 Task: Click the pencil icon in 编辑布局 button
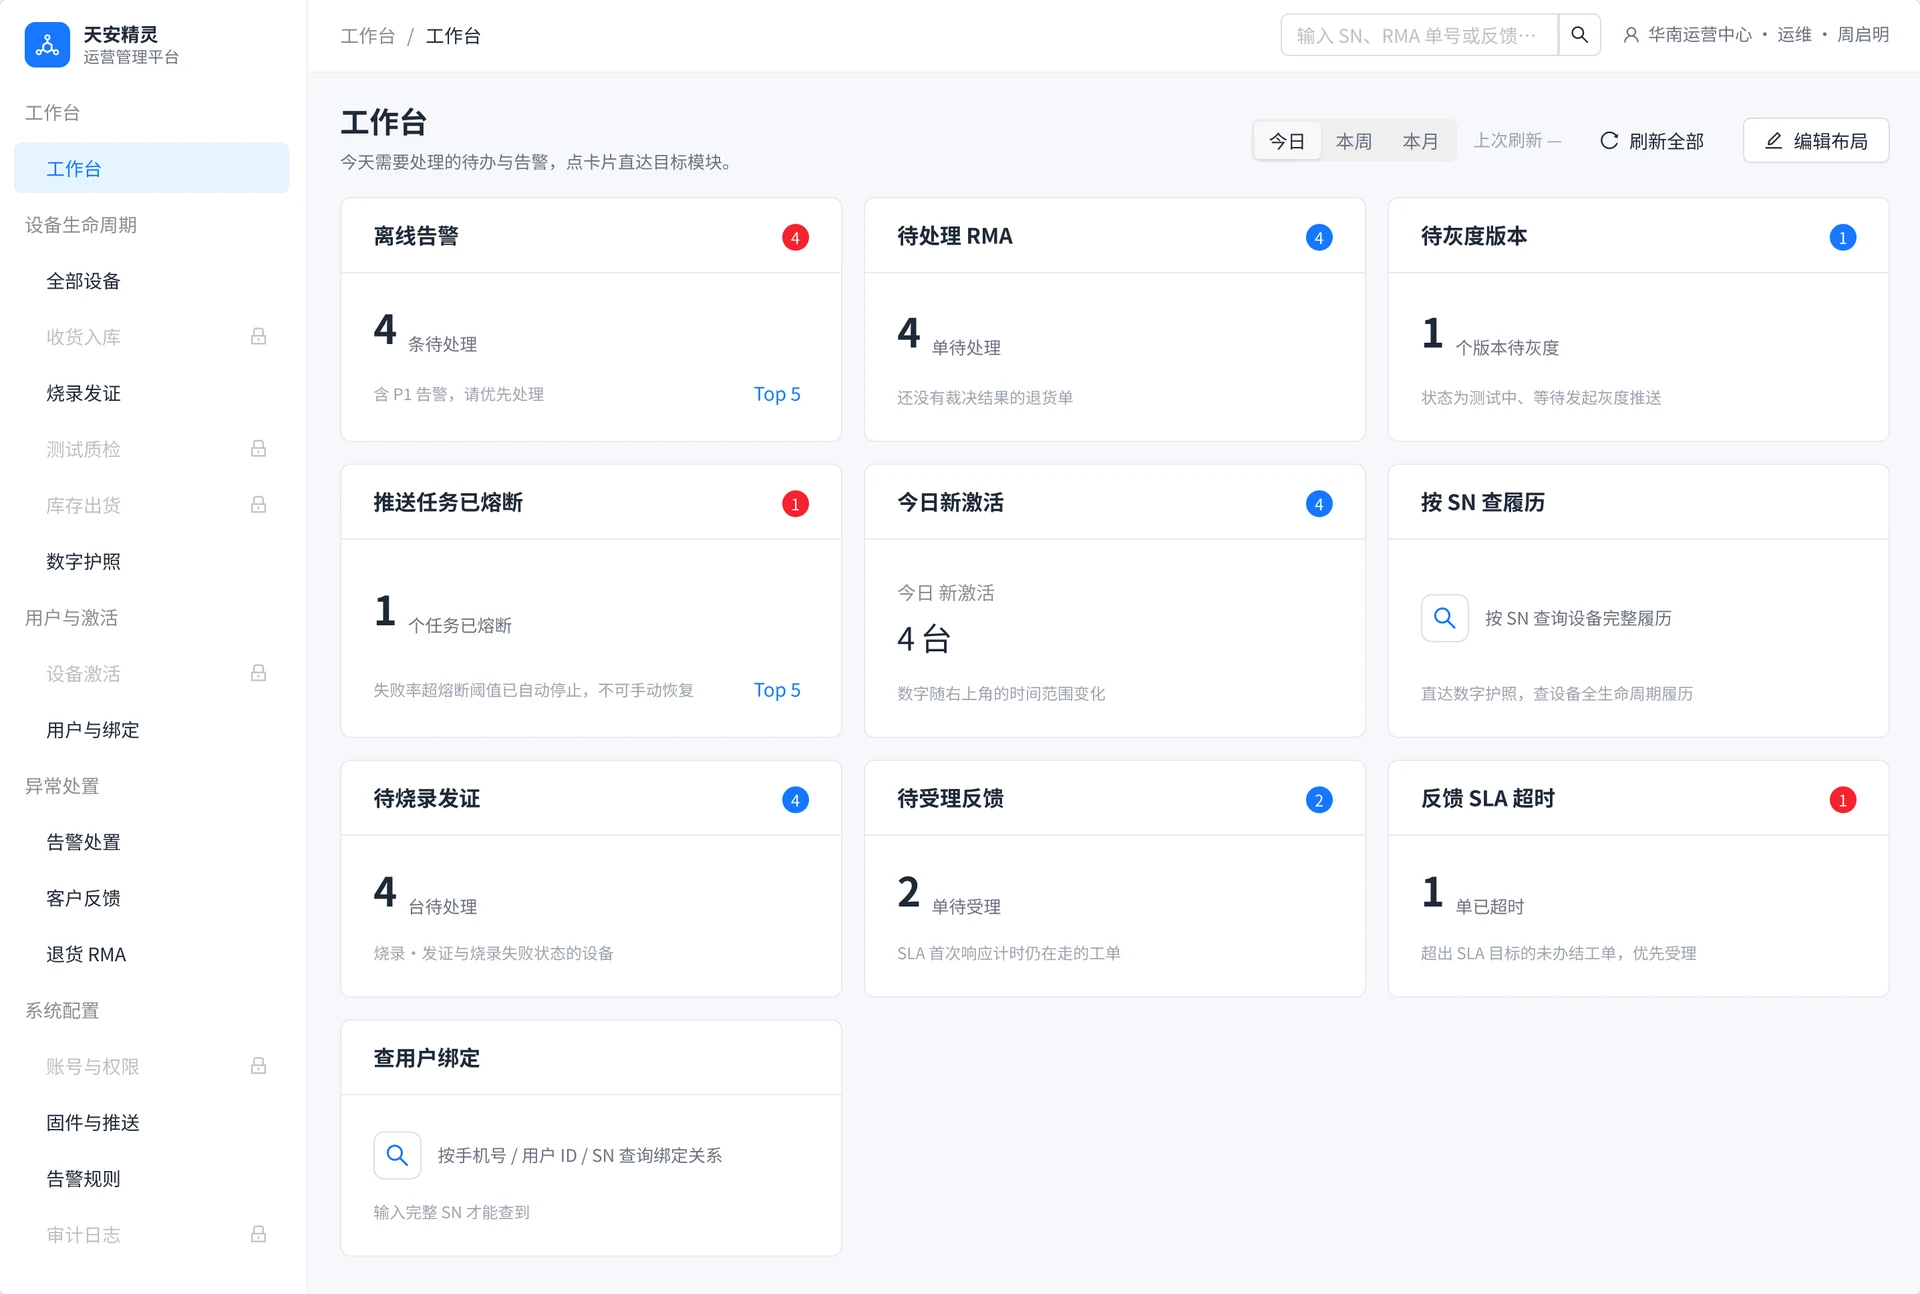pos(1773,141)
